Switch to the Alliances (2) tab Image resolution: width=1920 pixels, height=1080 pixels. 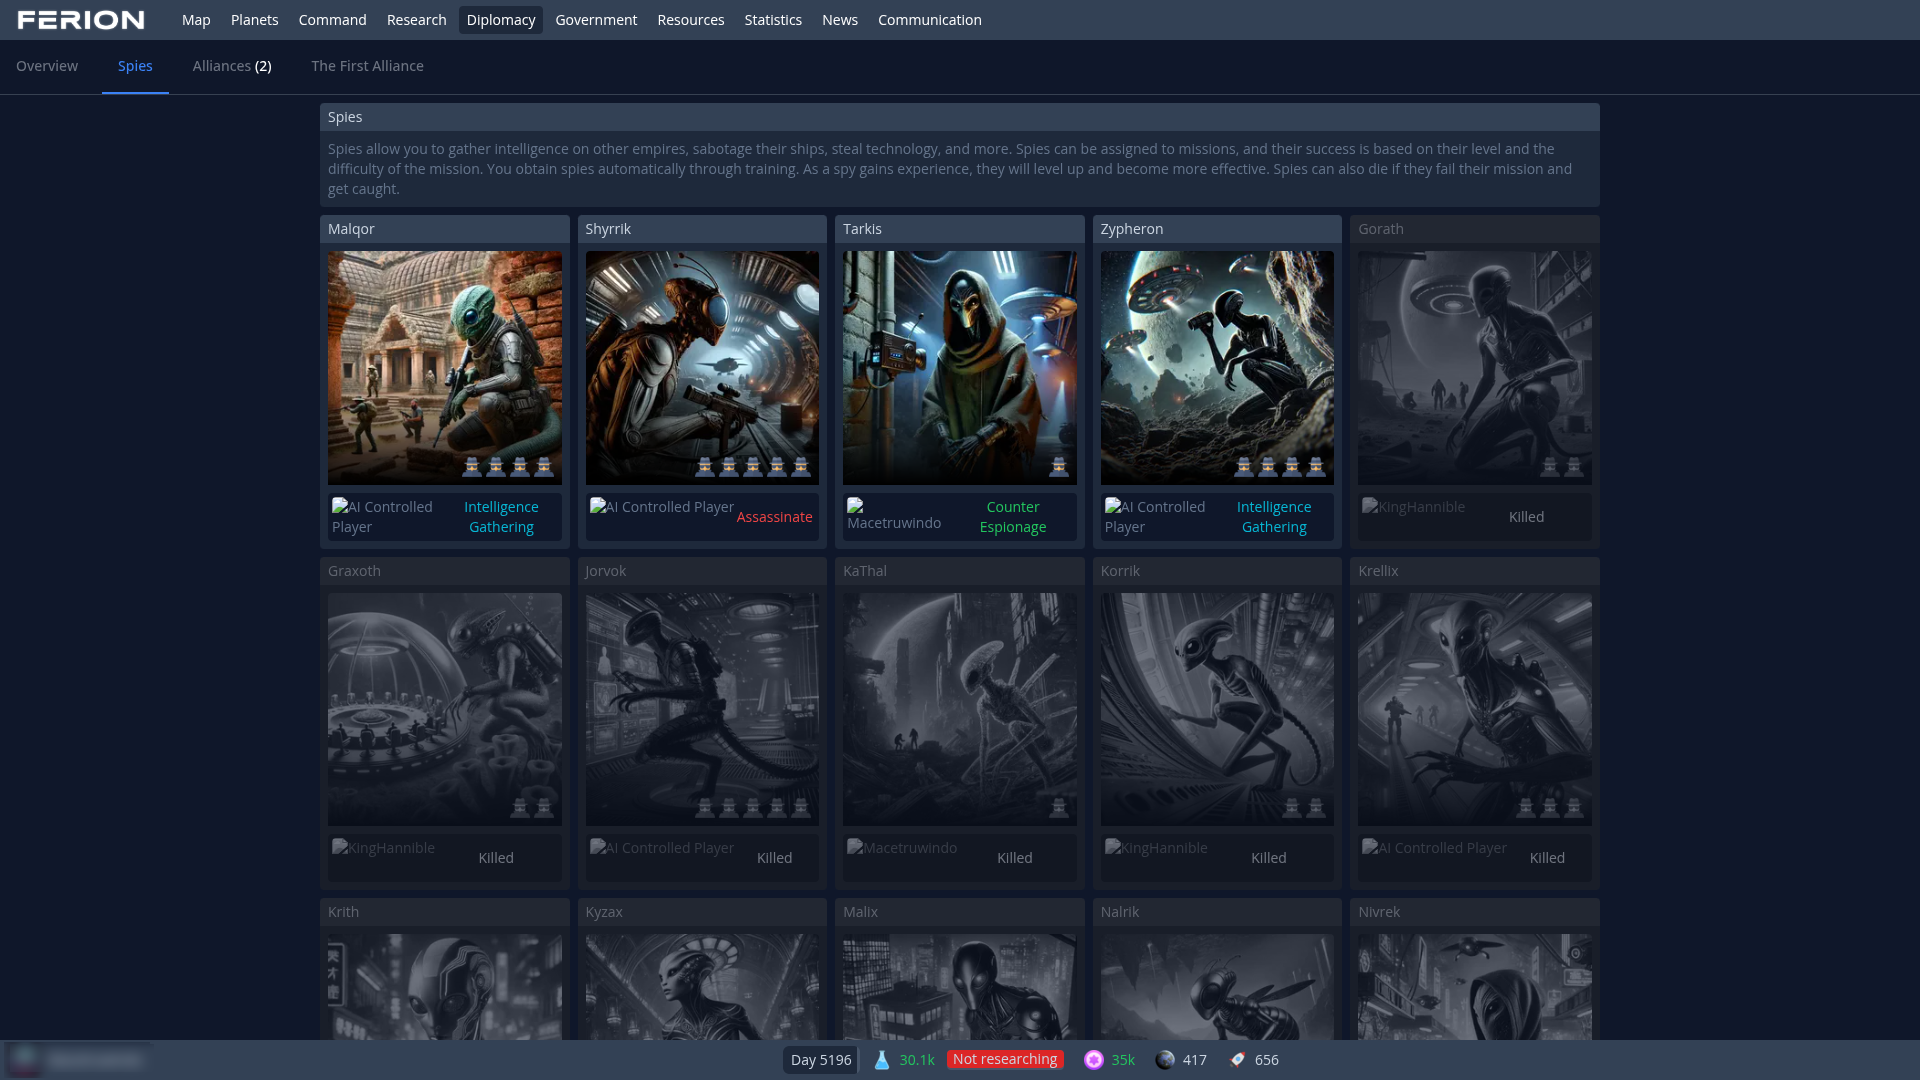[232, 66]
